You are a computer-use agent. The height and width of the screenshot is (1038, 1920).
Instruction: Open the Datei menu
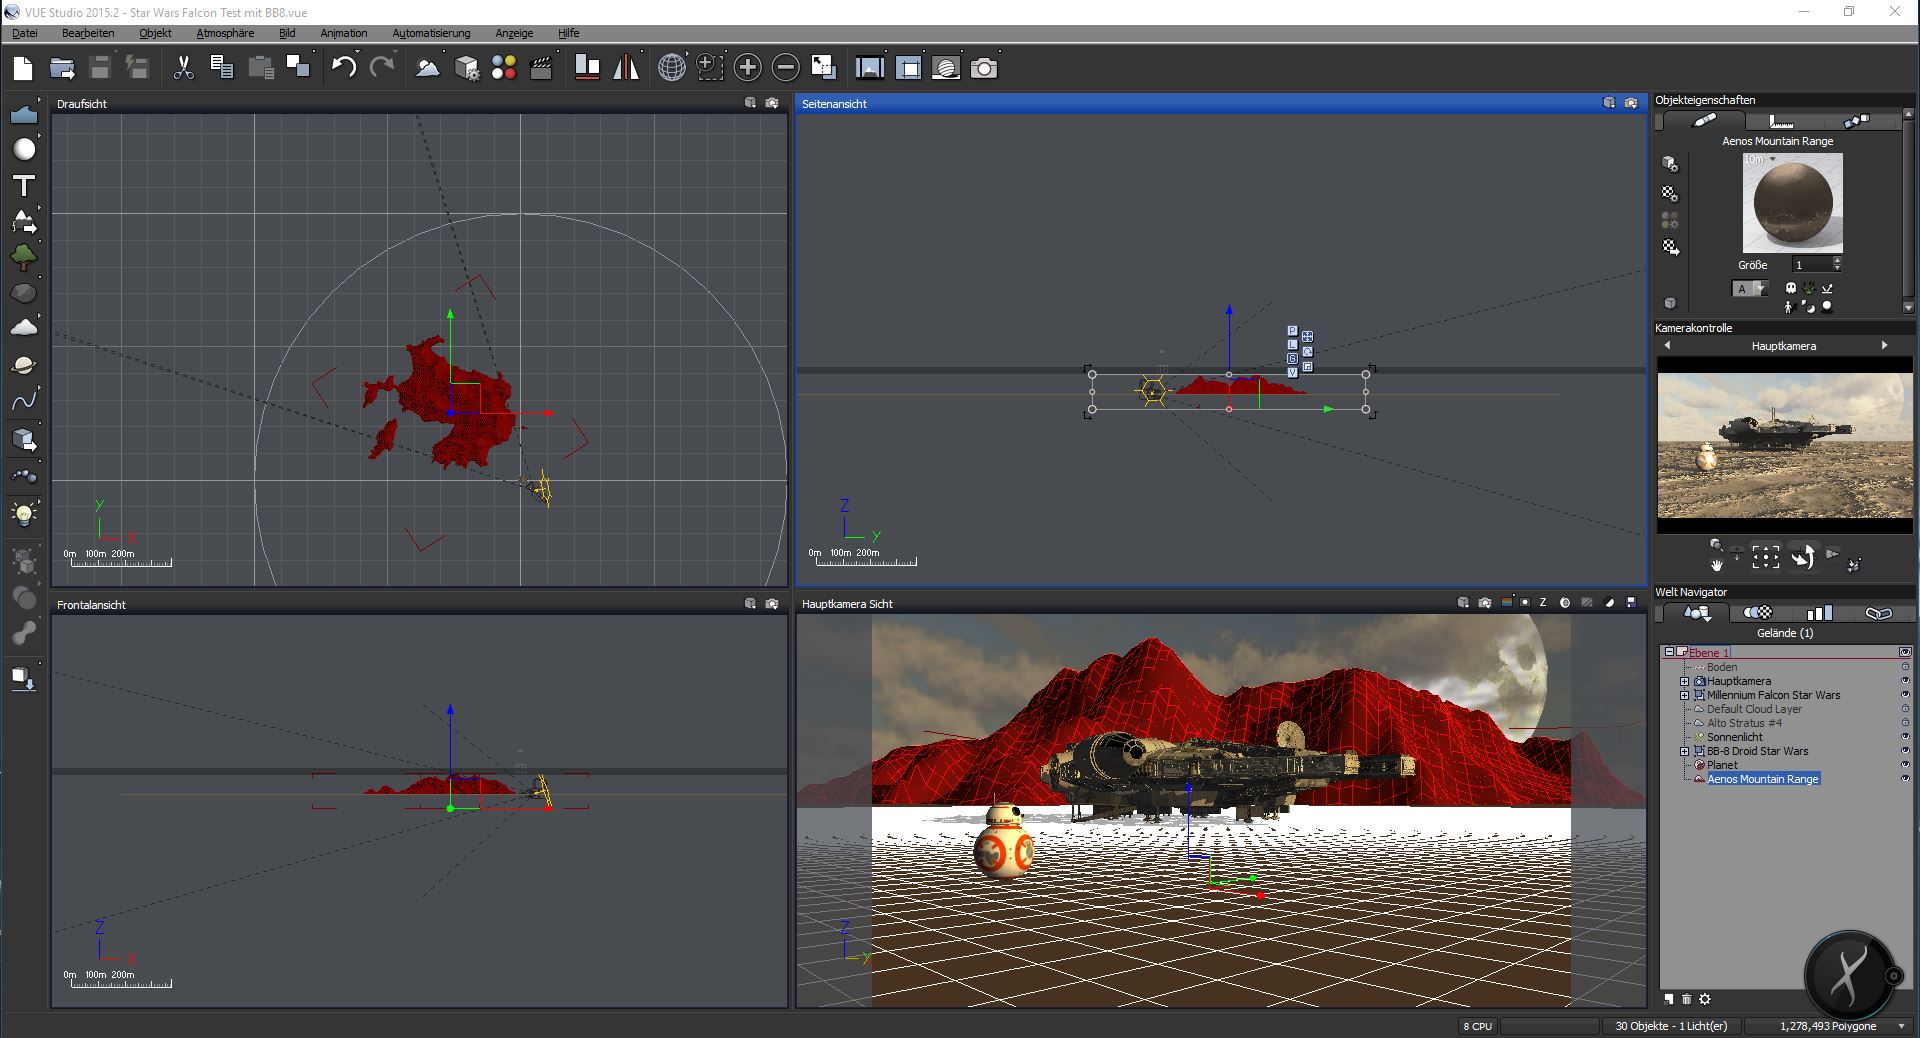point(25,33)
